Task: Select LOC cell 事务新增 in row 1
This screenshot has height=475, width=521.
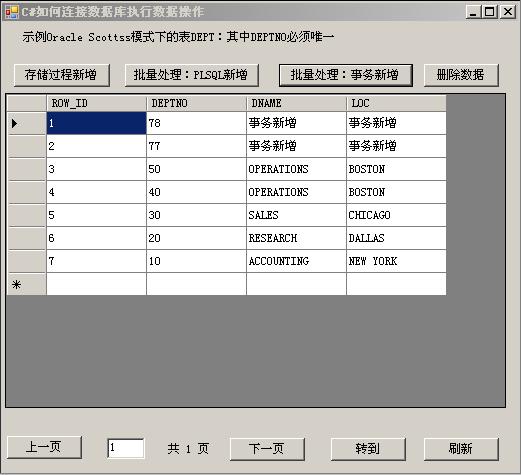Action: [396, 123]
